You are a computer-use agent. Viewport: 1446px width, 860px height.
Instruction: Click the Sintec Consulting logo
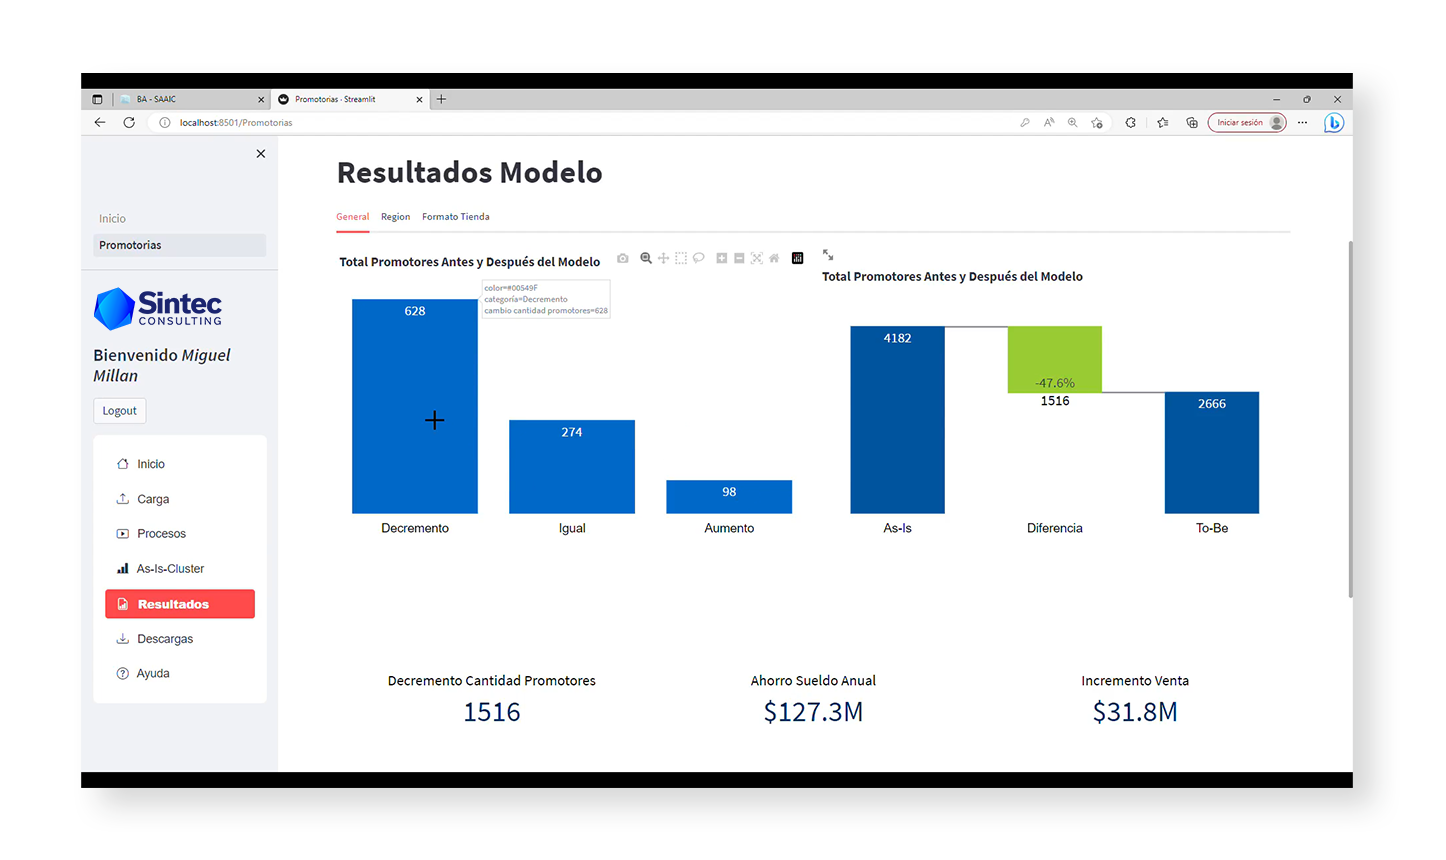pos(158,308)
